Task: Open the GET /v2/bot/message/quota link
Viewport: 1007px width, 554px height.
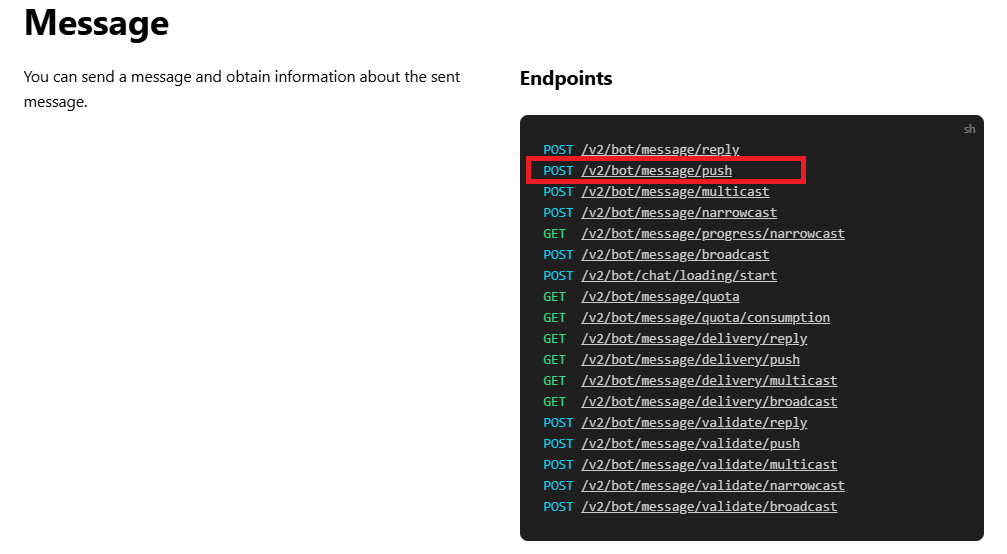Action: tap(660, 297)
